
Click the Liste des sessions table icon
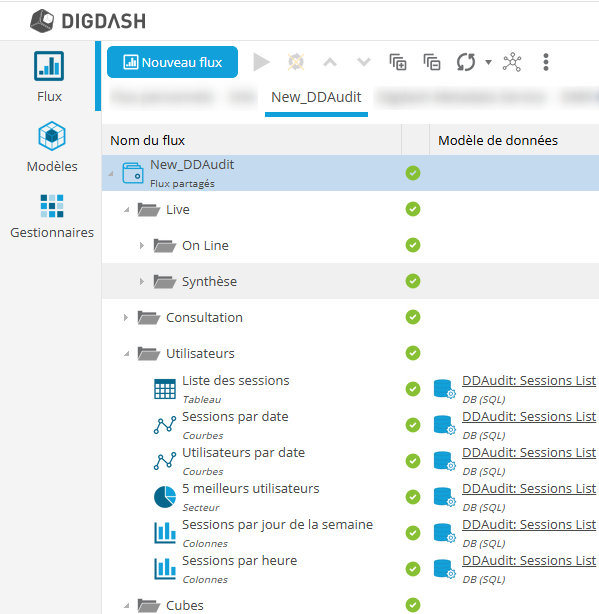[165, 389]
